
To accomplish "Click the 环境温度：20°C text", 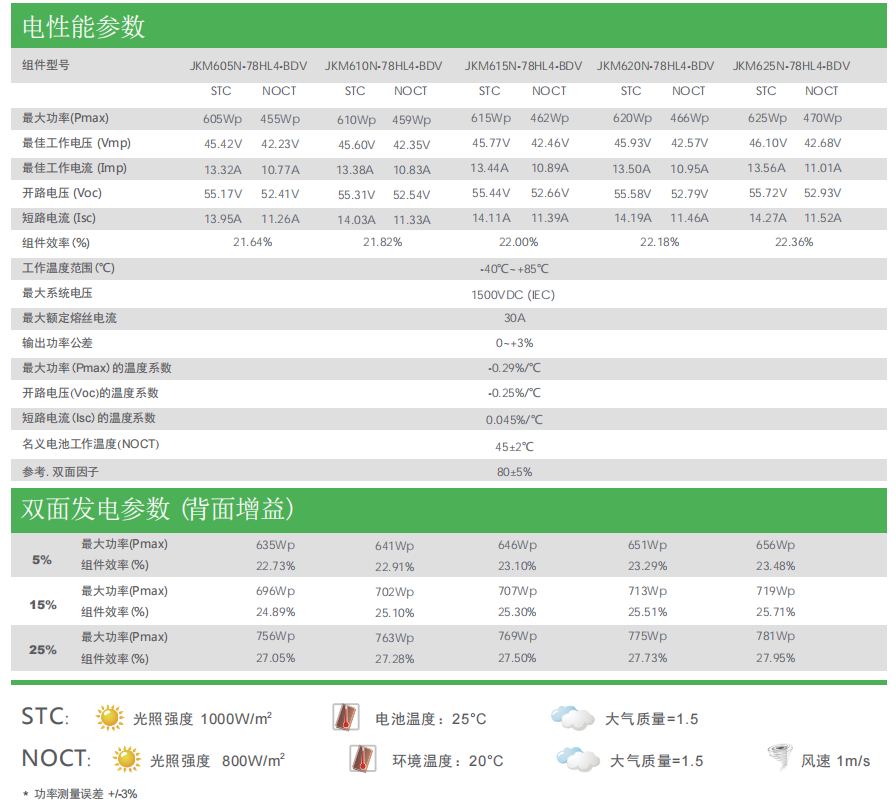I will pyautogui.click(x=448, y=761).
